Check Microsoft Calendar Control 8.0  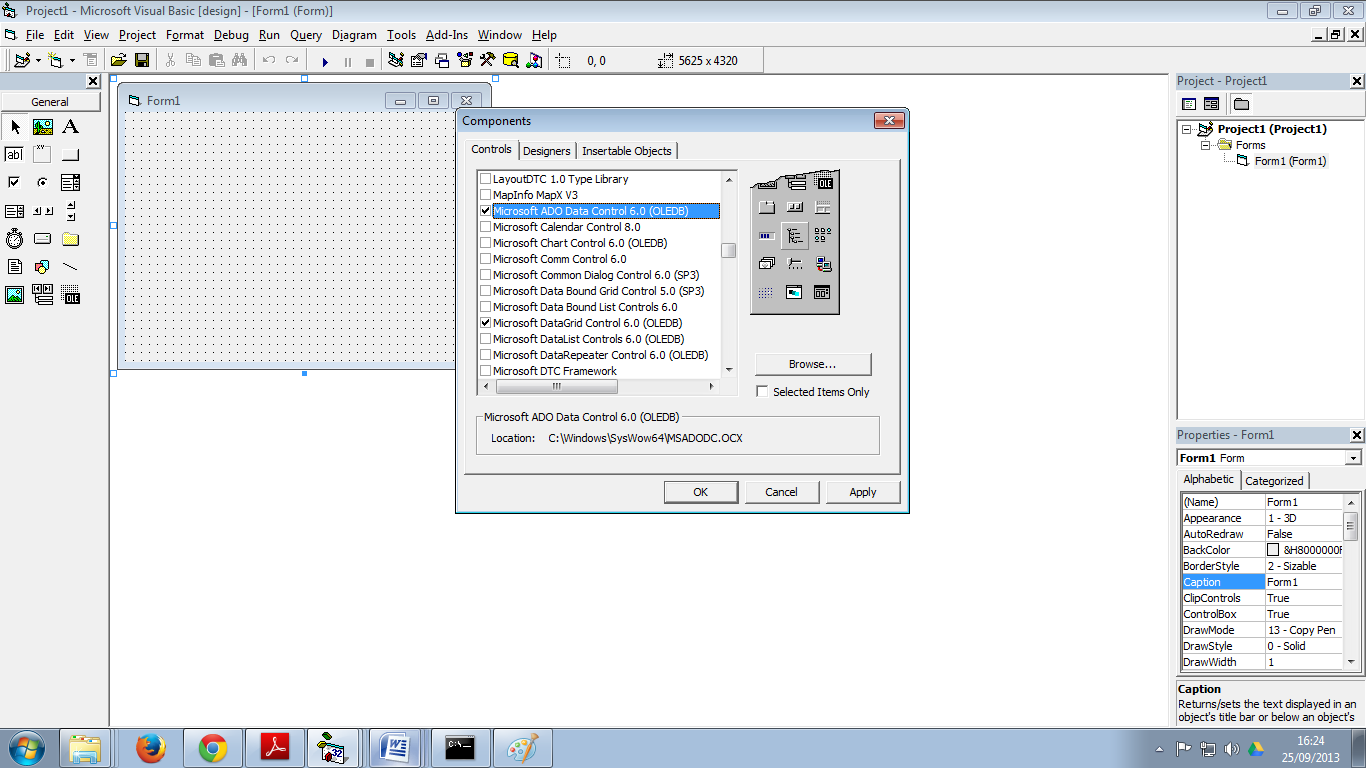486,227
